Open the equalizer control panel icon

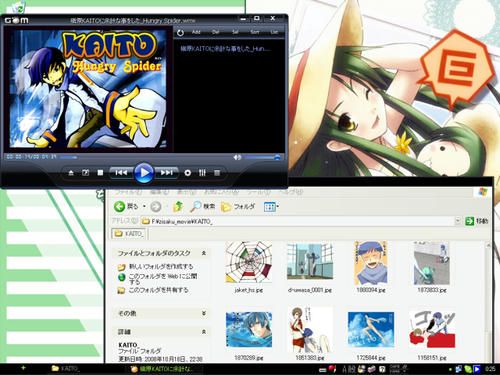202,173
